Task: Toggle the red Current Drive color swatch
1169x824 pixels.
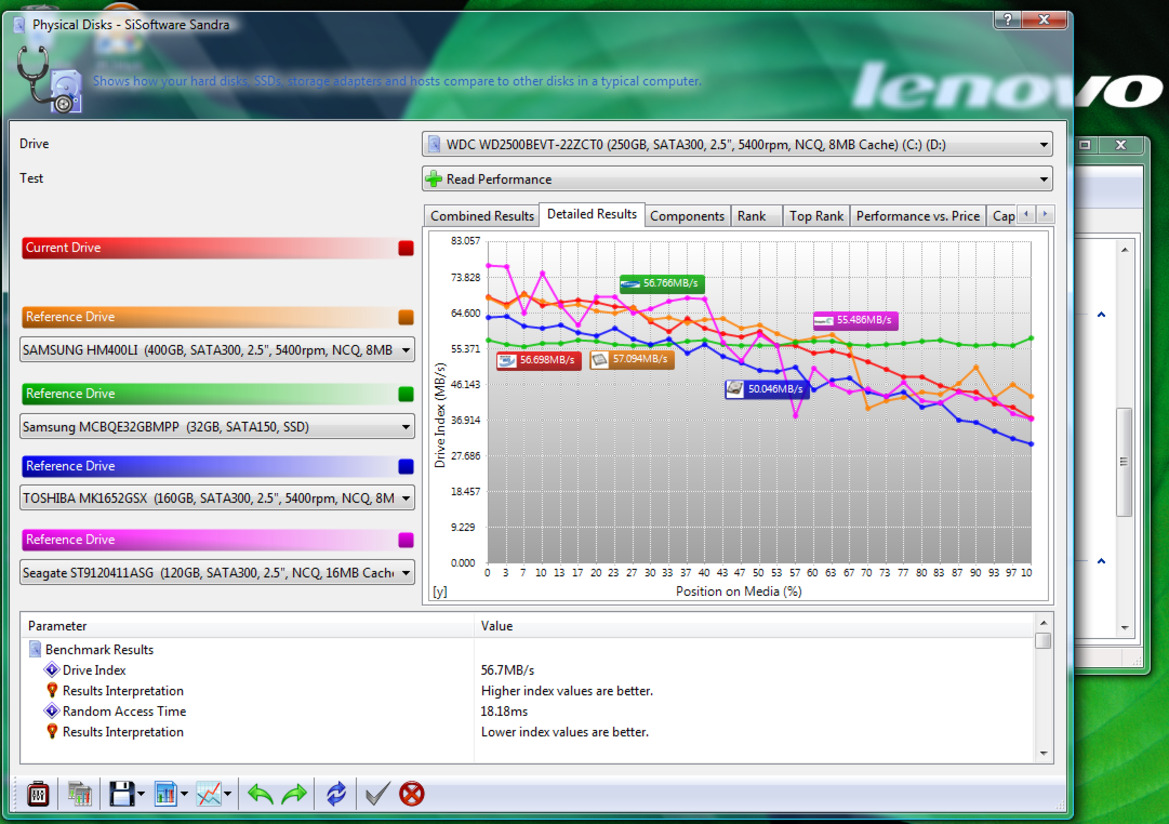Action: [x=406, y=248]
